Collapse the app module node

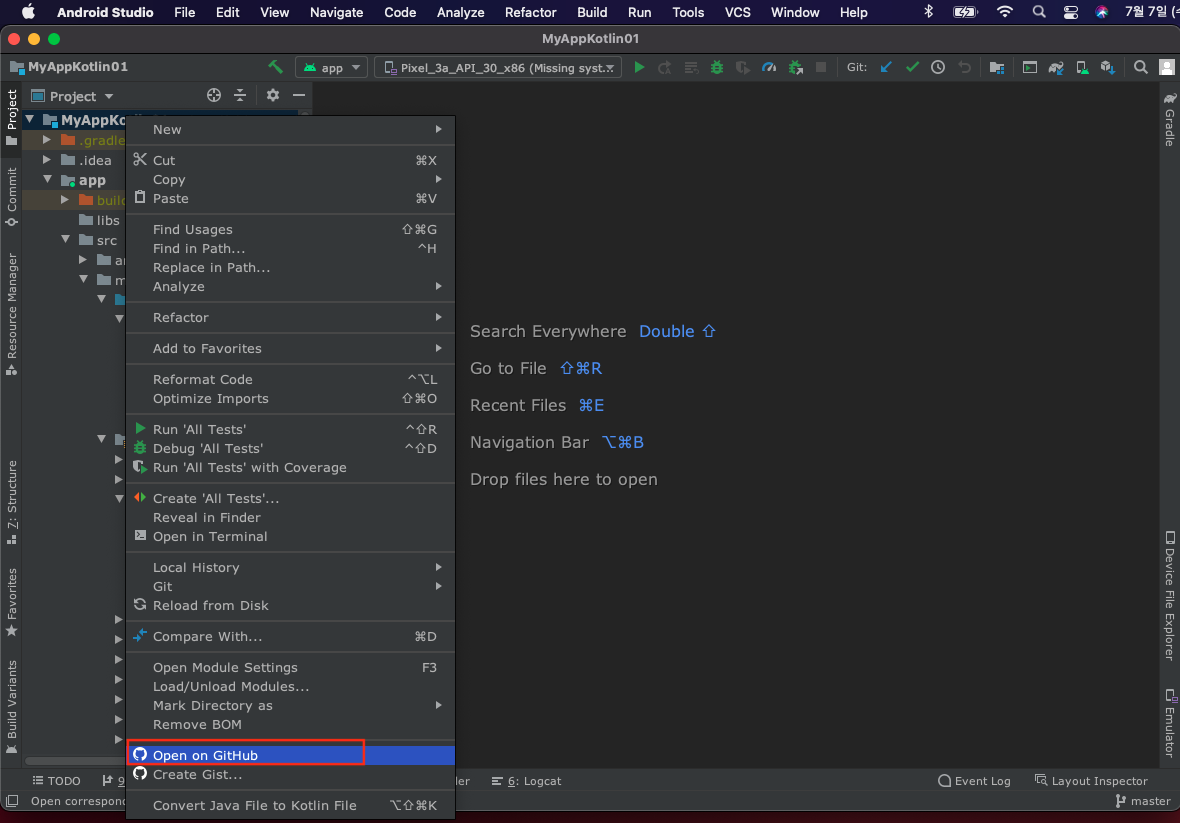47,180
